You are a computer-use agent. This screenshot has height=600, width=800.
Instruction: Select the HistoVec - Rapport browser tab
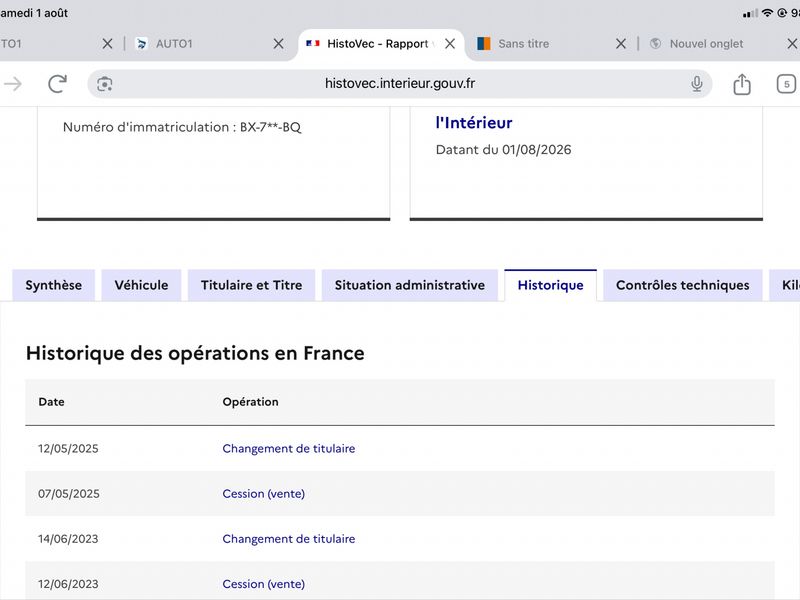(377, 44)
